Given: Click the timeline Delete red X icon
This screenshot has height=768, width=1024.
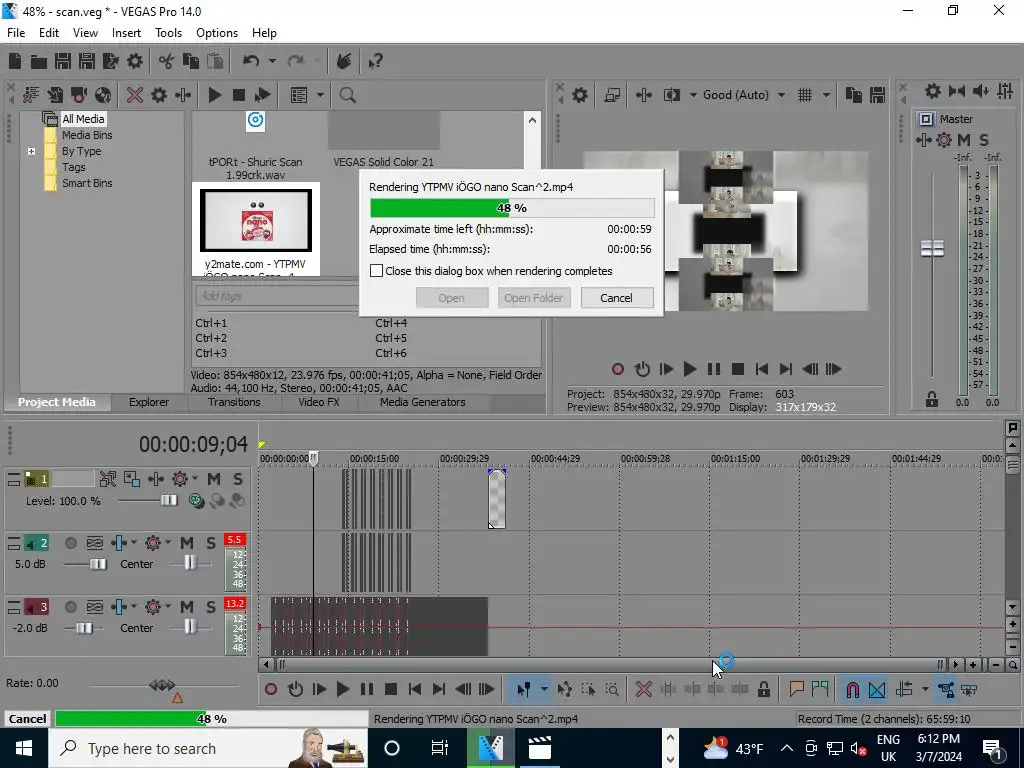Looking at the screenshot, I should coord(643,689).
